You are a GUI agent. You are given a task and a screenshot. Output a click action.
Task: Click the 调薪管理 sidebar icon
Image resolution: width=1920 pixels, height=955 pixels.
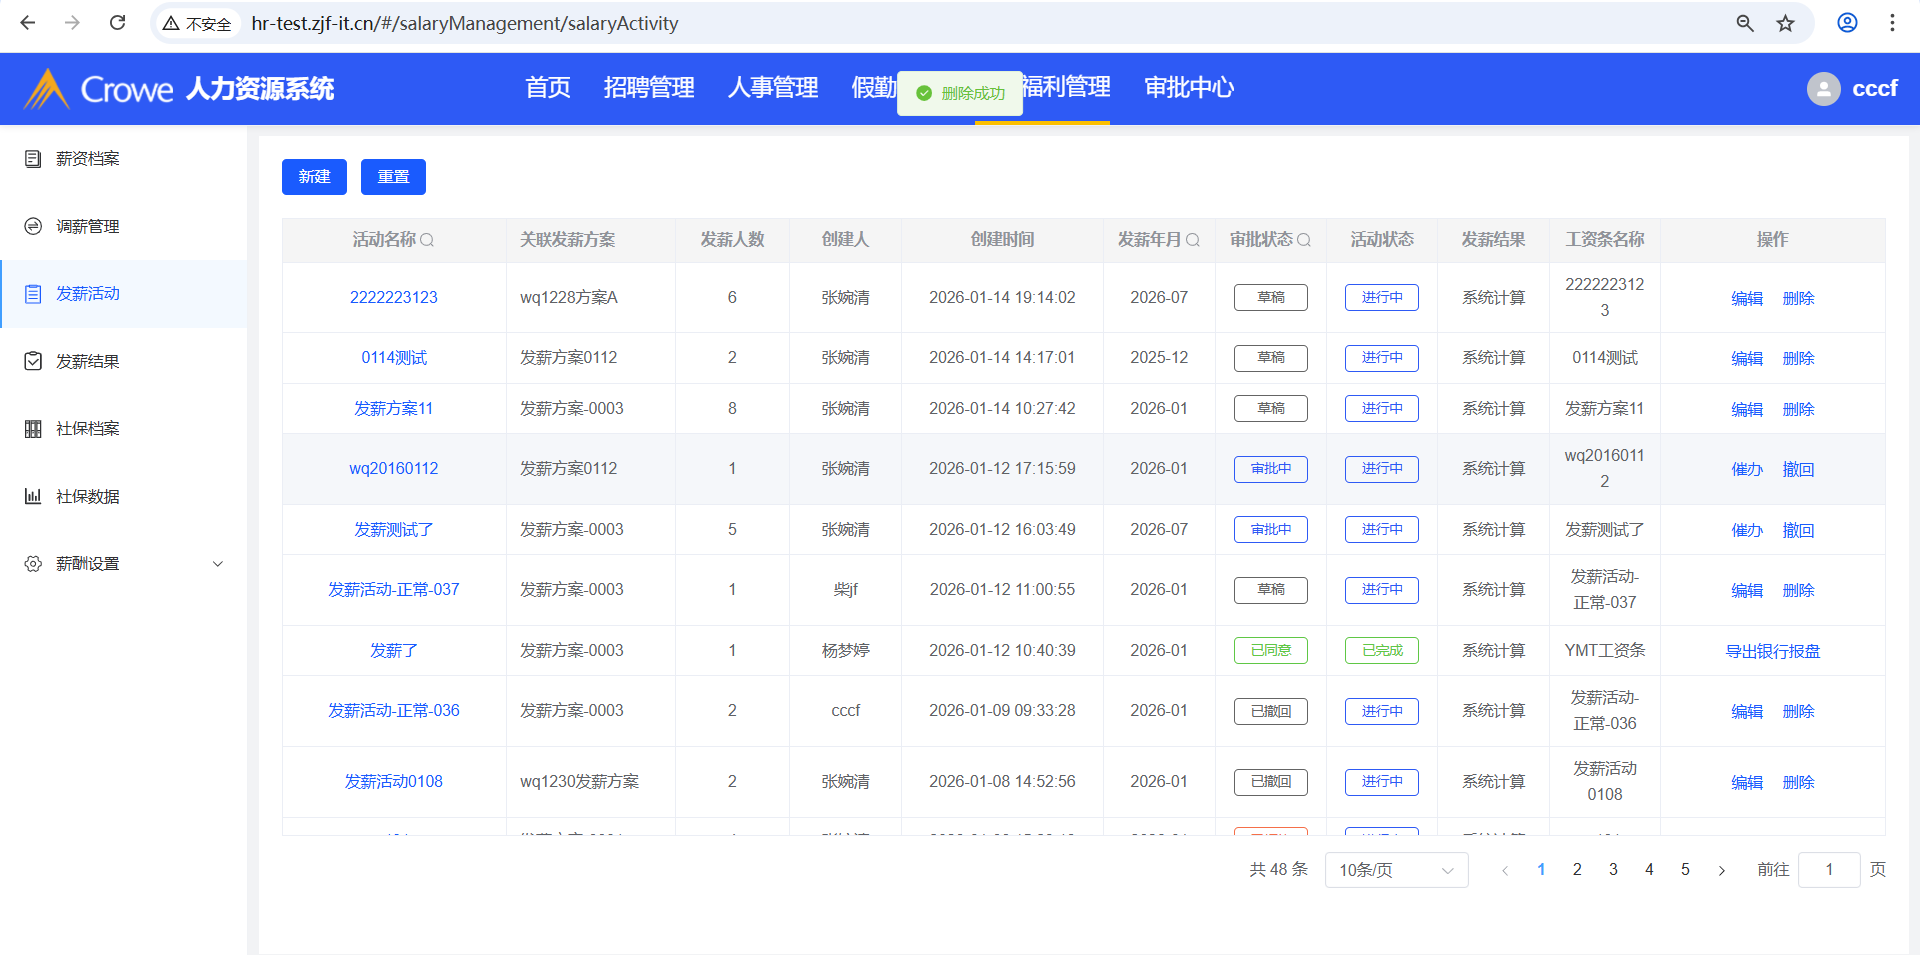click(33, 227)
